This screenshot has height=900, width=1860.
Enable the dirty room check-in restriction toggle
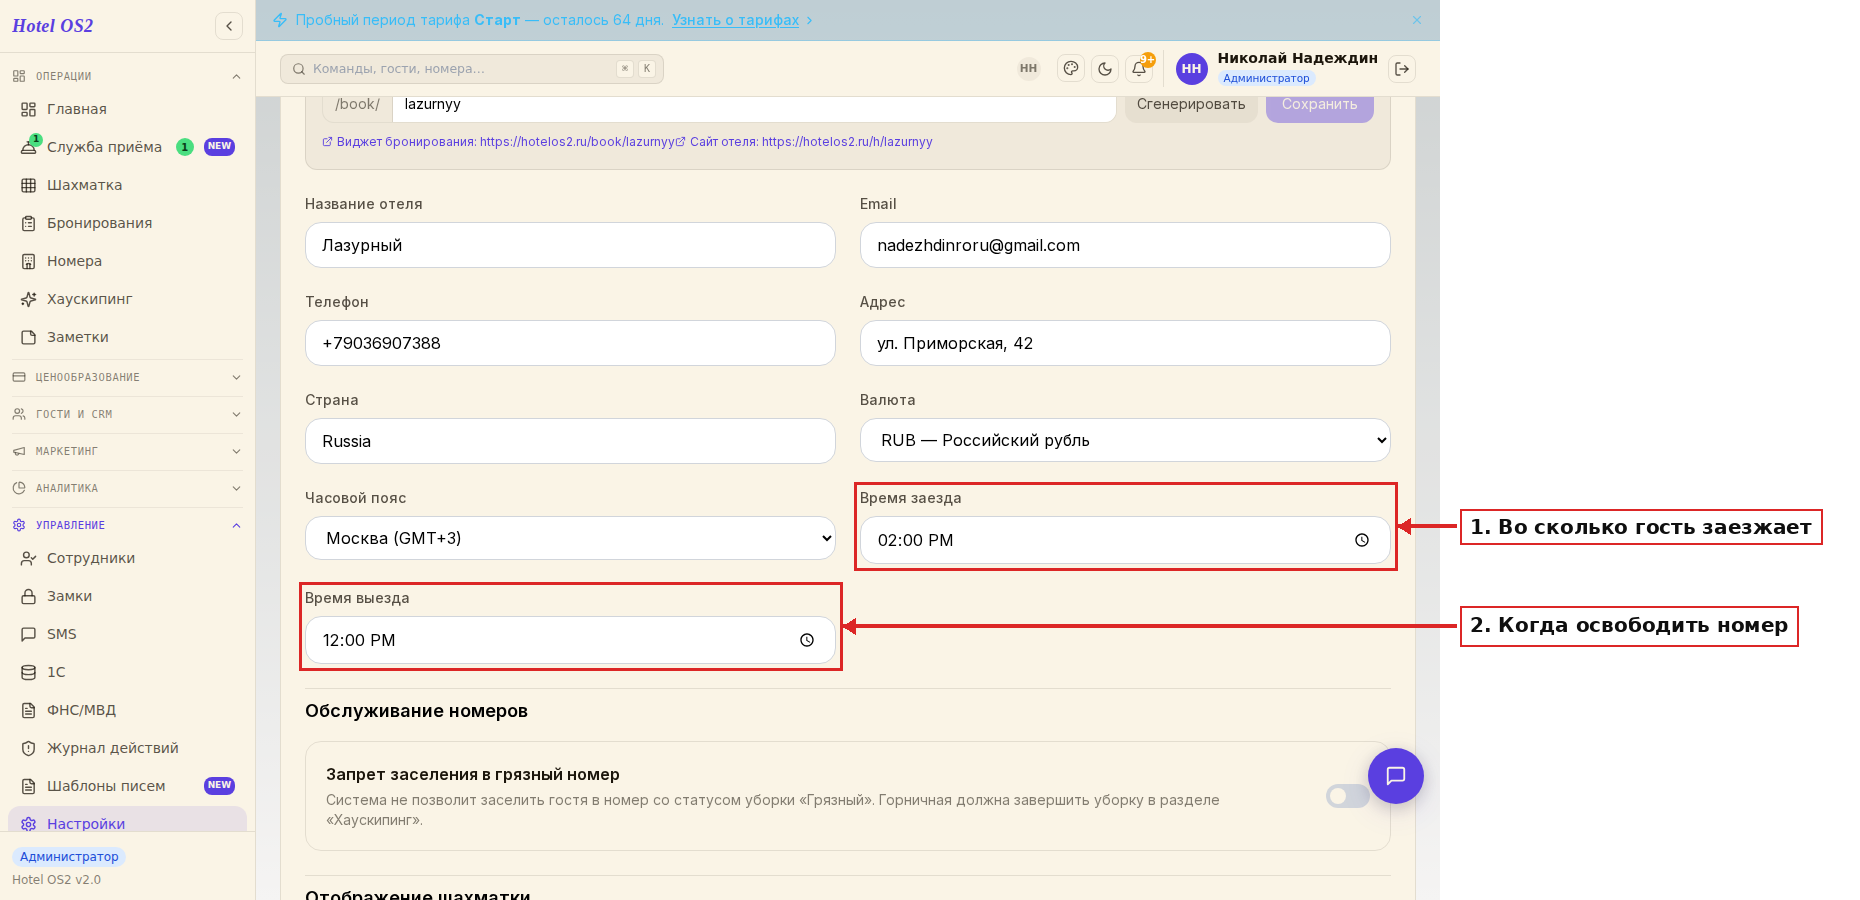click(1347, 796)
